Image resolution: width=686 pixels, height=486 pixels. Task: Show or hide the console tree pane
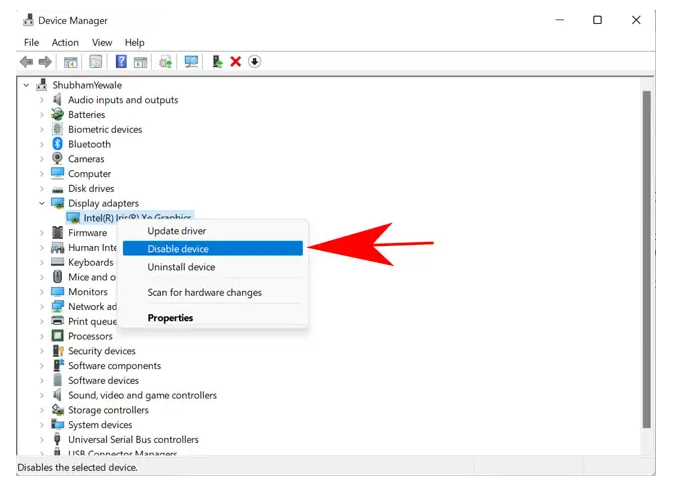70,62
